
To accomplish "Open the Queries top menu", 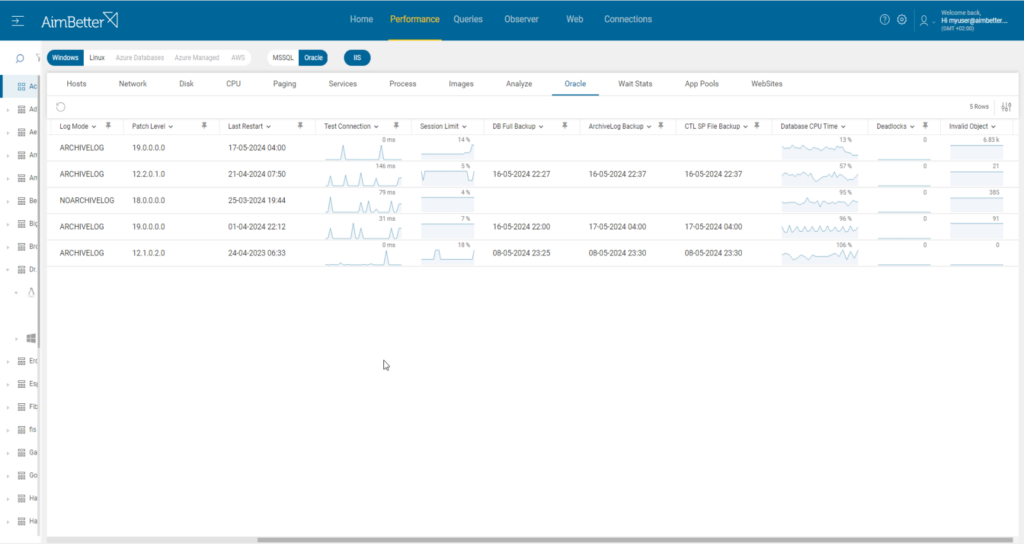I will 468,20.
